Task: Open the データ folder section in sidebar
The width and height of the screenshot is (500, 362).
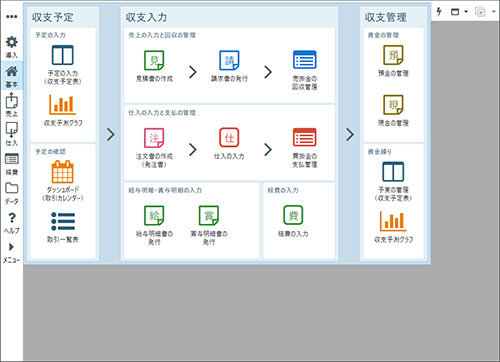Action: point(12,193)
